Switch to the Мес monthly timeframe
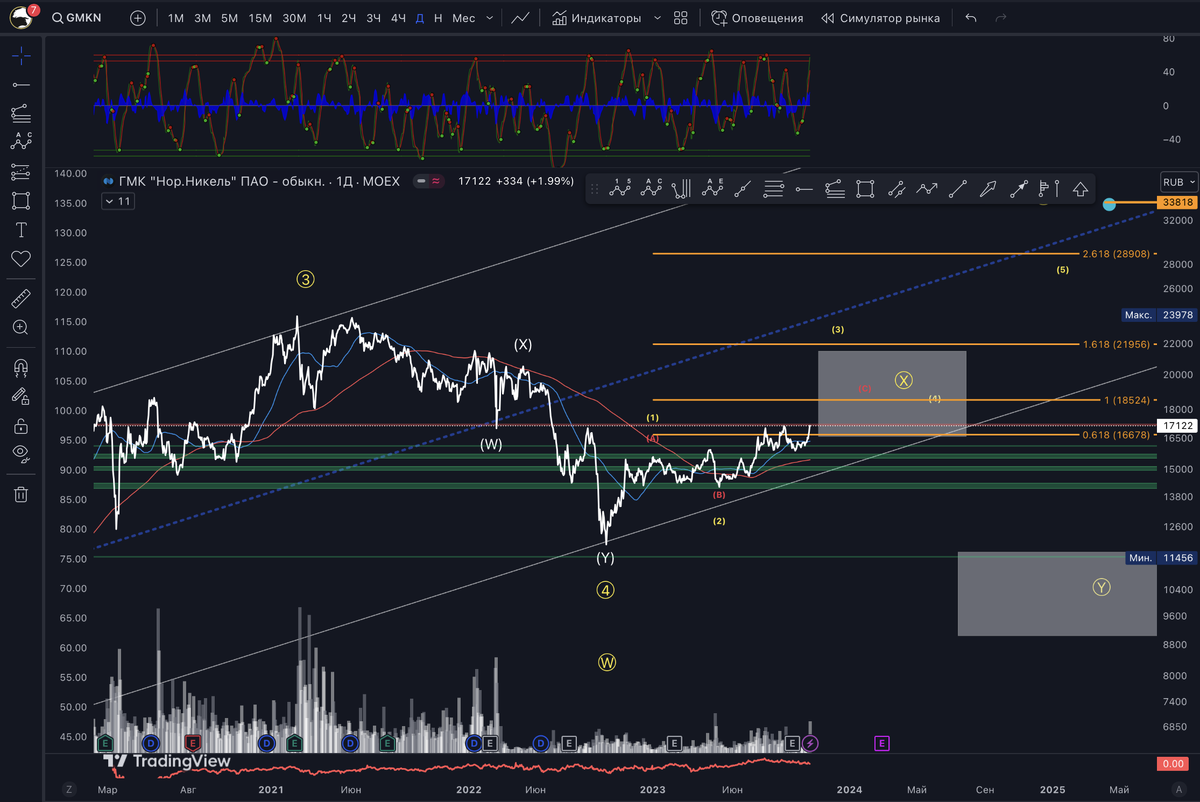 (464, 18)
